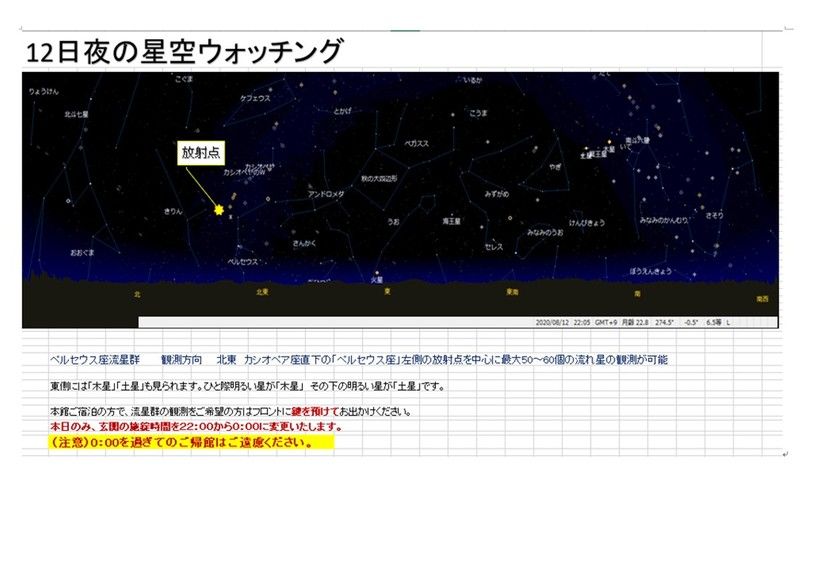Click the りょうけん constellation label
The height and width of the screenshot is (576, 815).
coord(44,91)
